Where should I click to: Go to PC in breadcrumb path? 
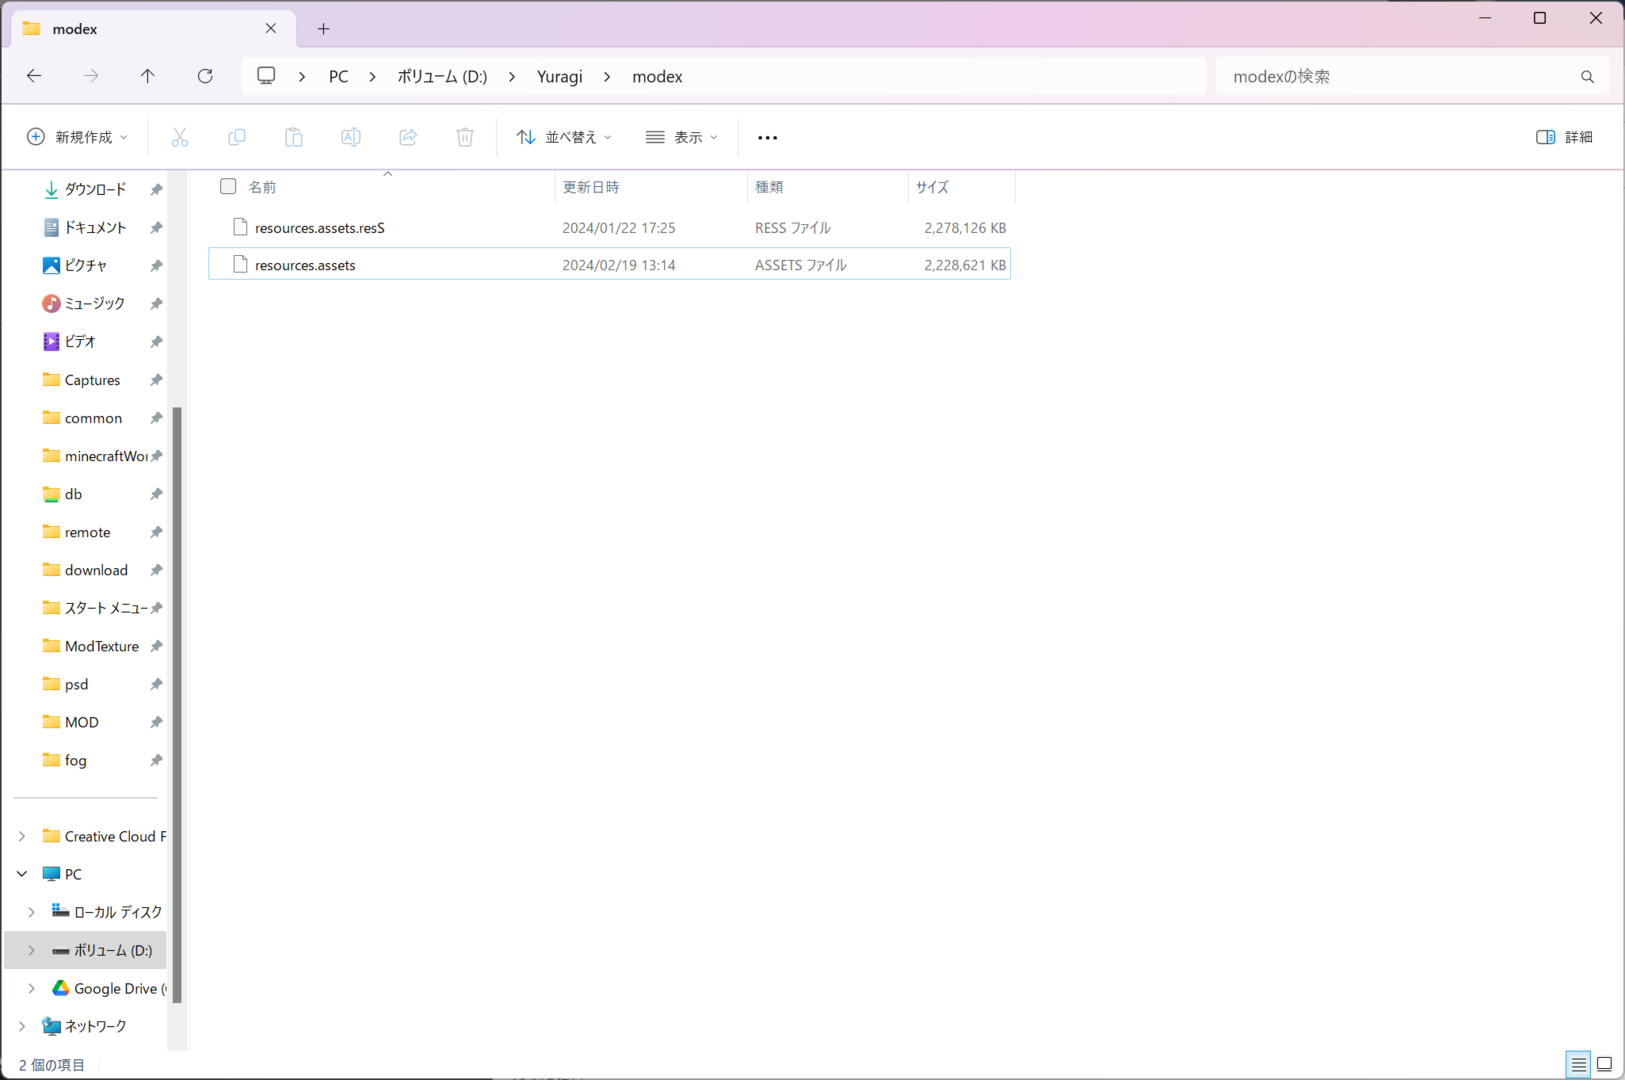(x=339, y=77)
